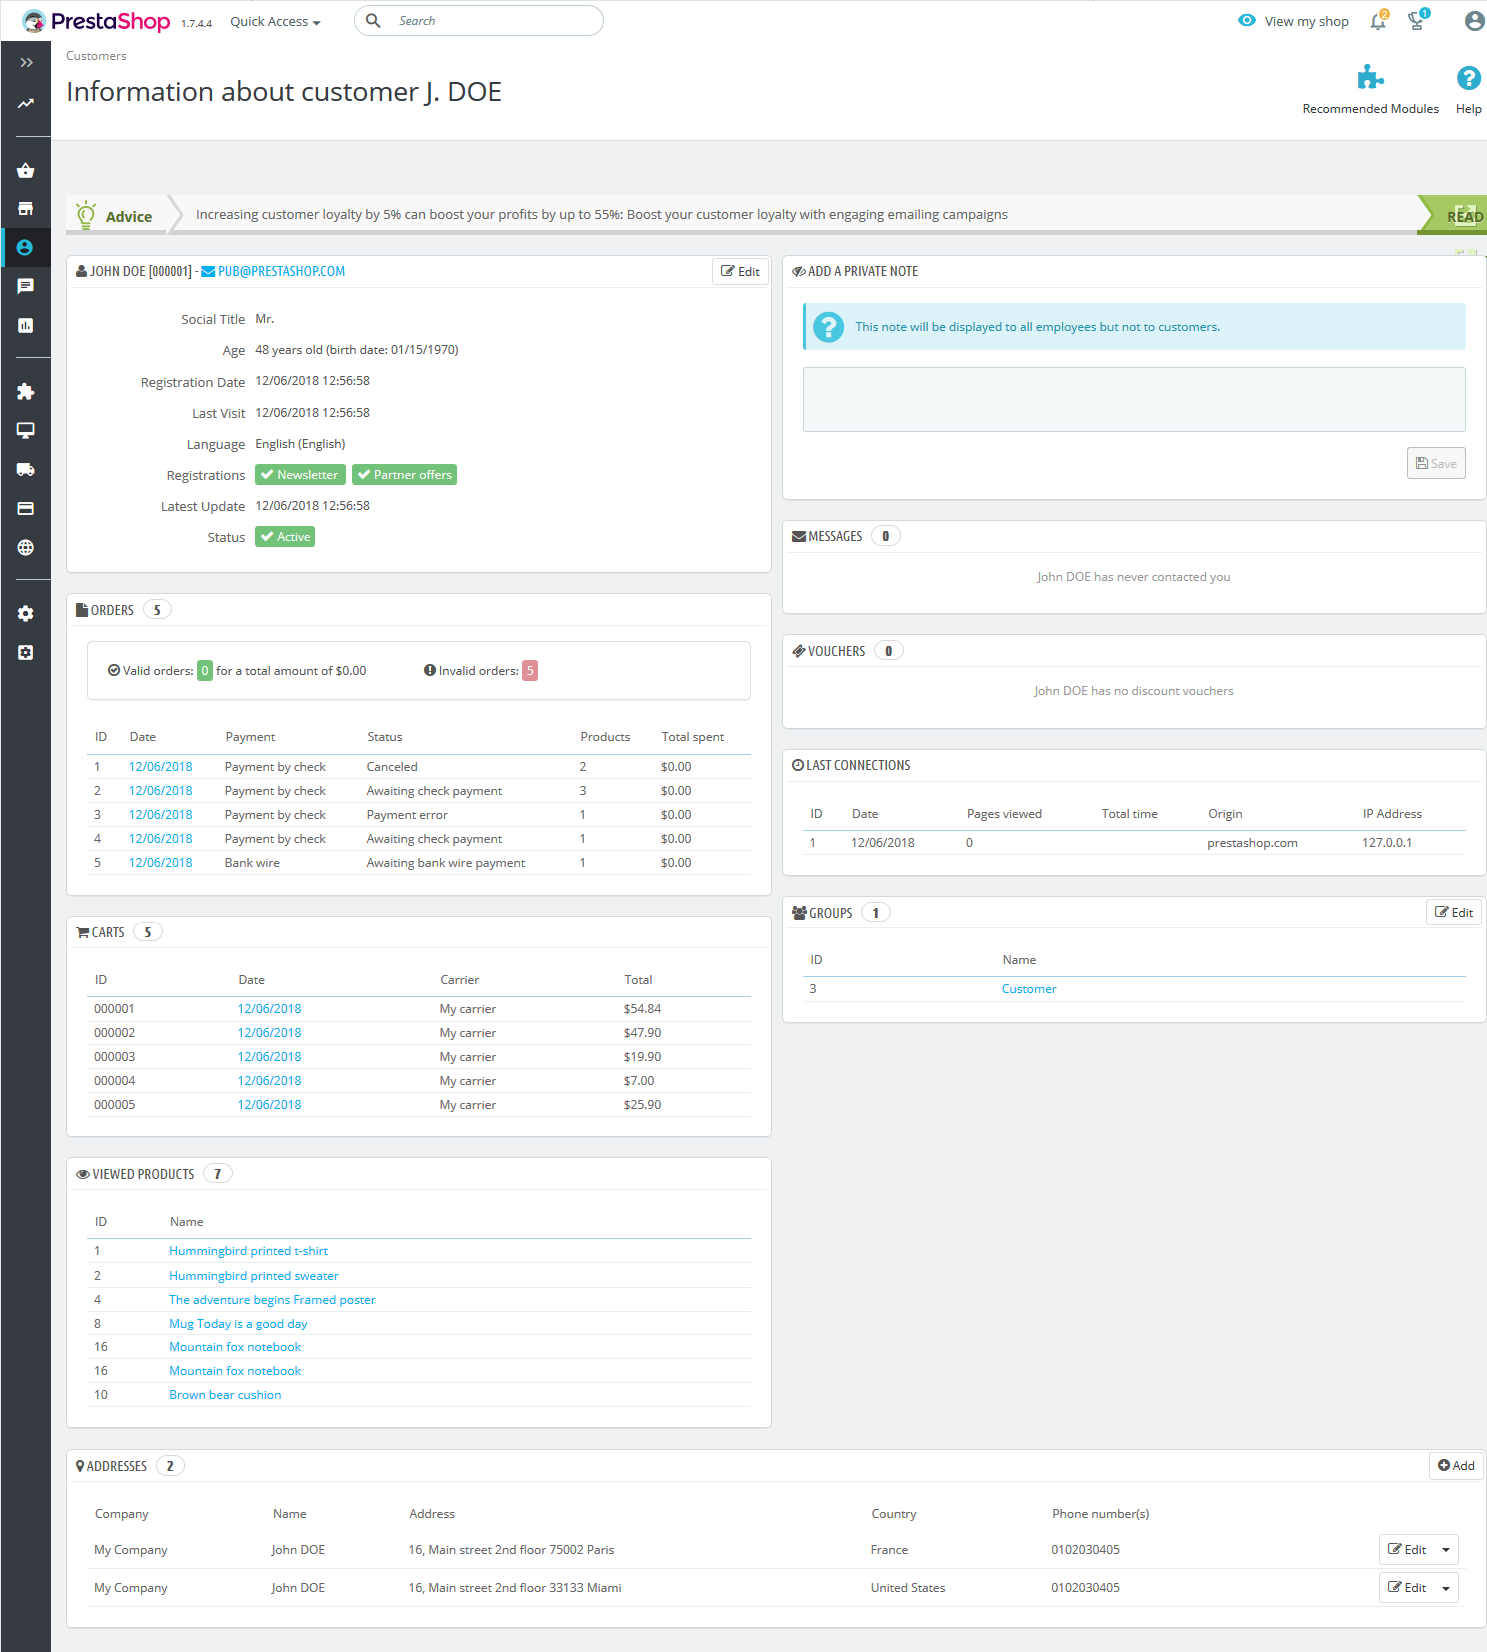
Task: Click the private note text area
Action: 1133,400
